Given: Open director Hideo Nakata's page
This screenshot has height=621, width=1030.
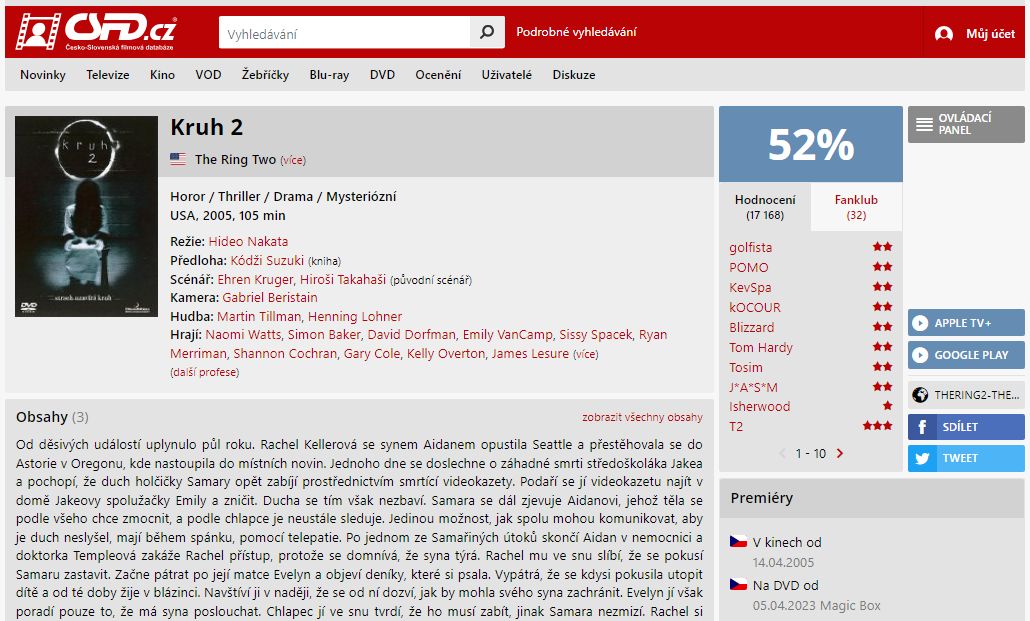Looking at the screenshot, I should pyautogui.click(x=248, y=241).
